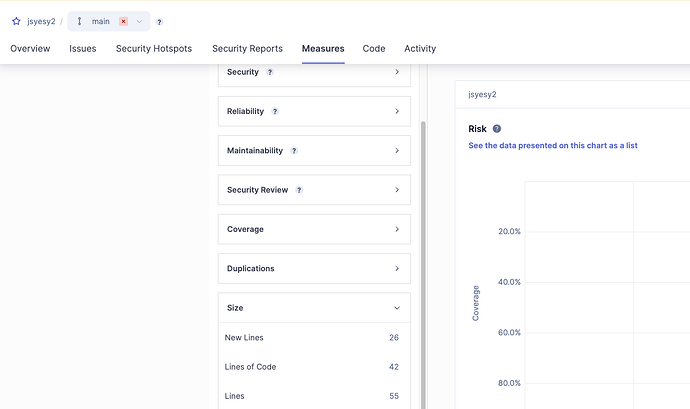Open 'See the data presented on this chart as a list'
Image resolution: width=690 pixels, height=409 pixels.
(x=553, y=145)
